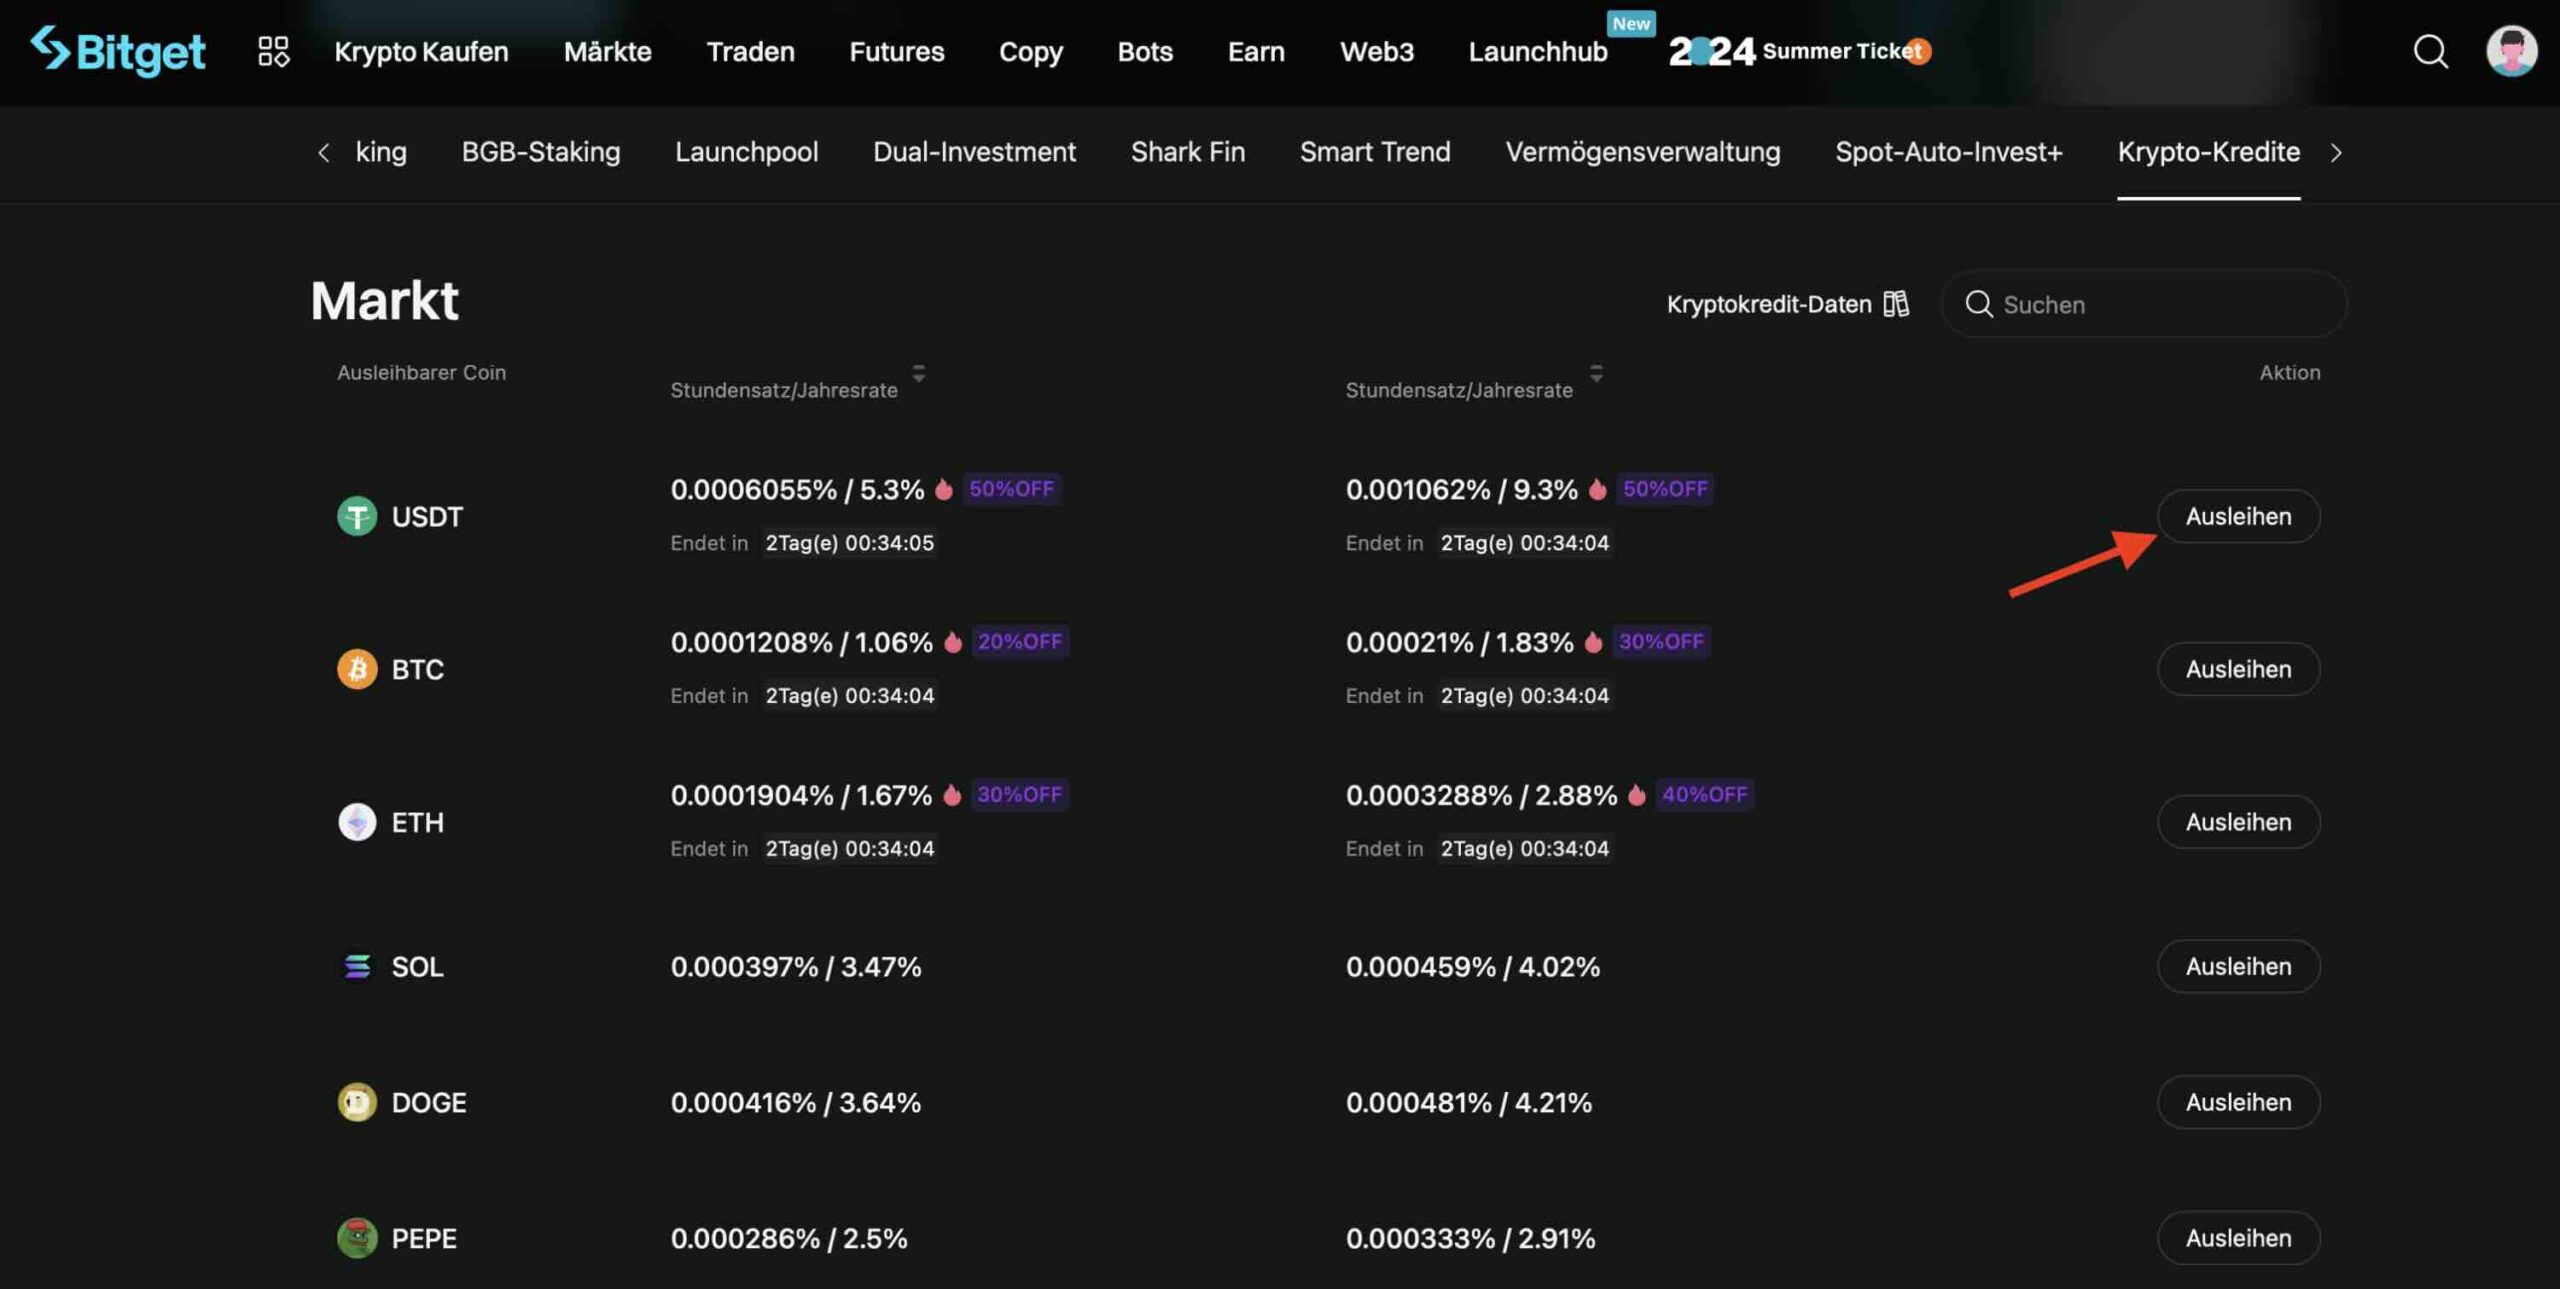Click Ausleihen button for USDT
Screen dimensions: 2560x1289
point(2238,516)
